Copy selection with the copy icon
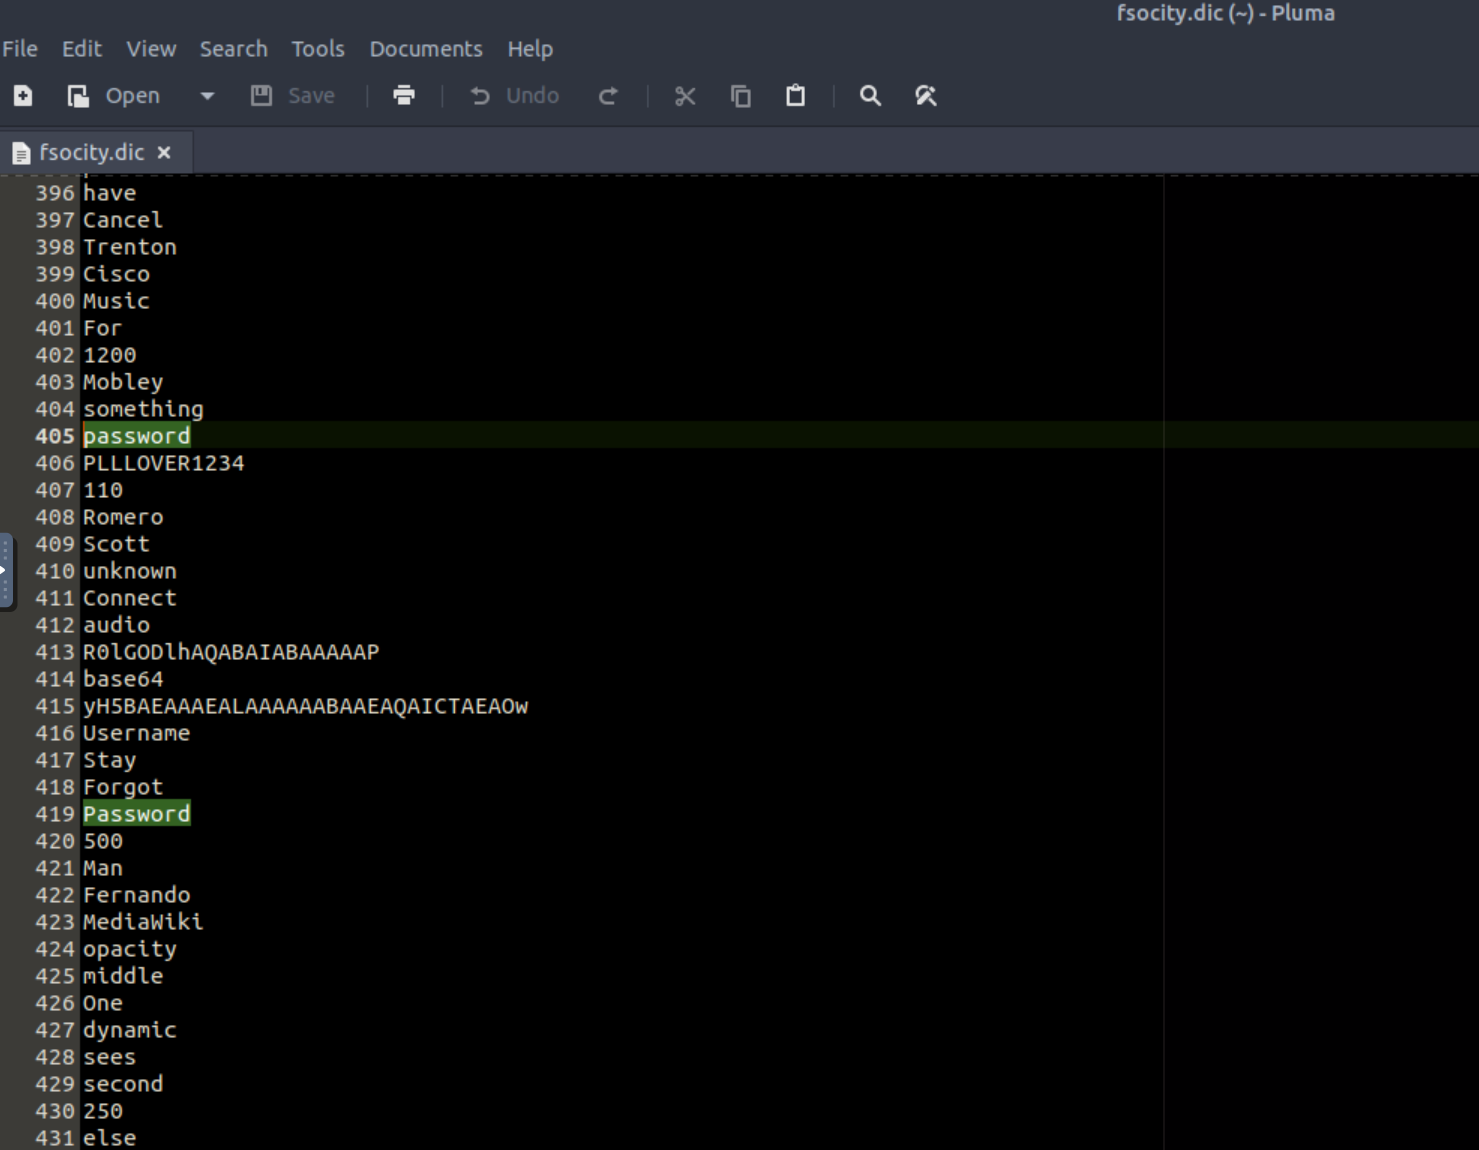This screenshot has width=1479, height=1150. 741,96
